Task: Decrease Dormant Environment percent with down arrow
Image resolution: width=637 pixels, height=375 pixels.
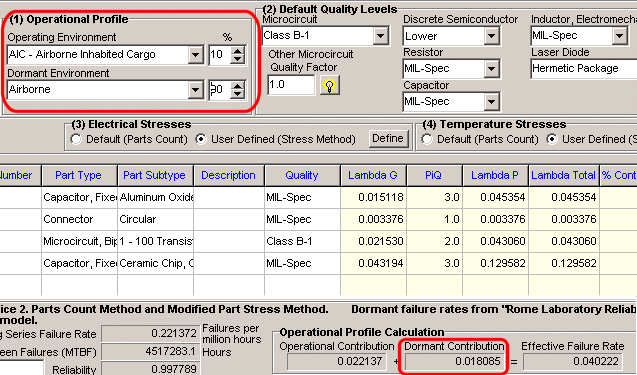Action: coord(237,94)
